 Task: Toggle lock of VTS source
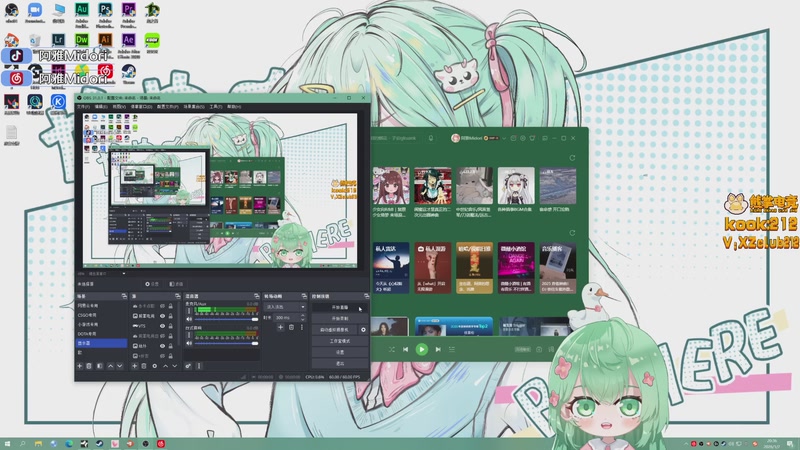[x=170, y=326]
